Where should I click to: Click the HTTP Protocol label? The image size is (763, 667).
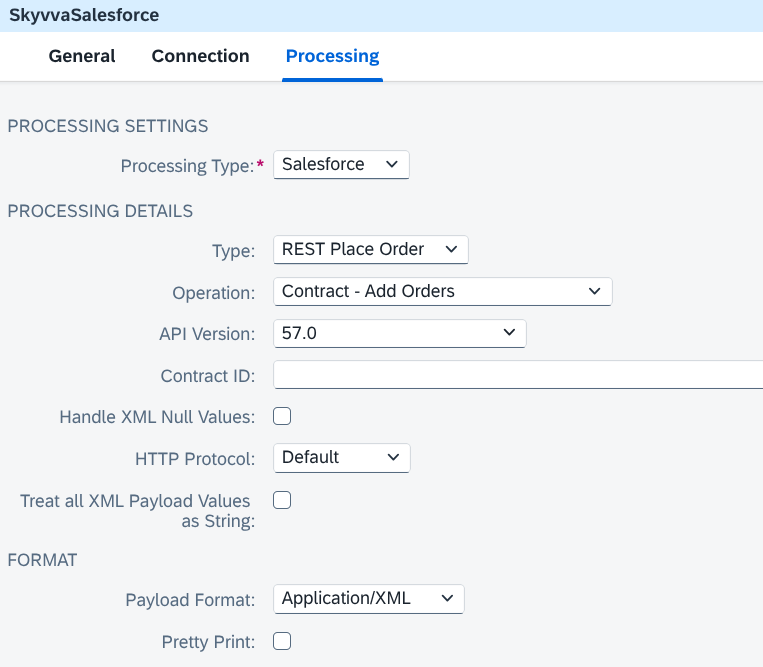tap(195, 459)
